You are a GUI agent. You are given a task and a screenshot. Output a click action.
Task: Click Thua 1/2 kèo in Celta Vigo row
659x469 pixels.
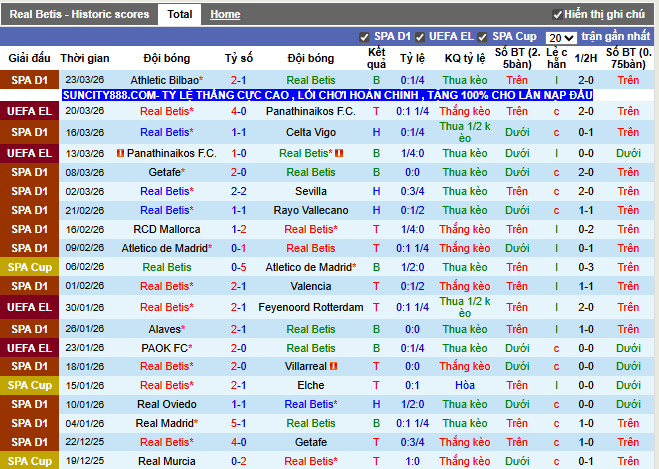(465, 132)
